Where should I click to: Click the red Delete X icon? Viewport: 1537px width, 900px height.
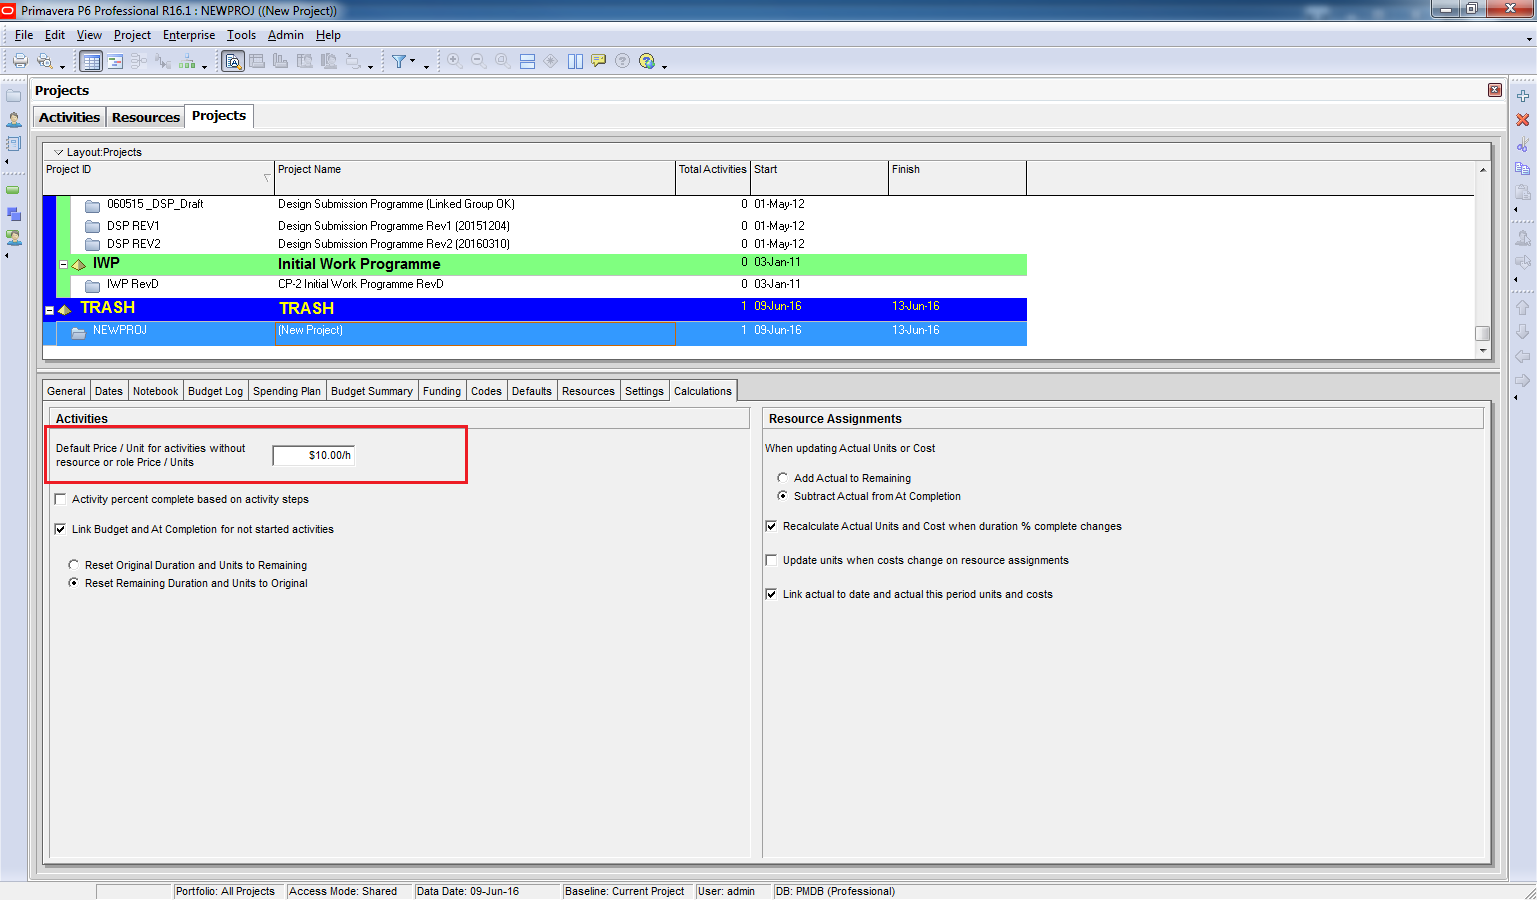(x=1522, y=120)
